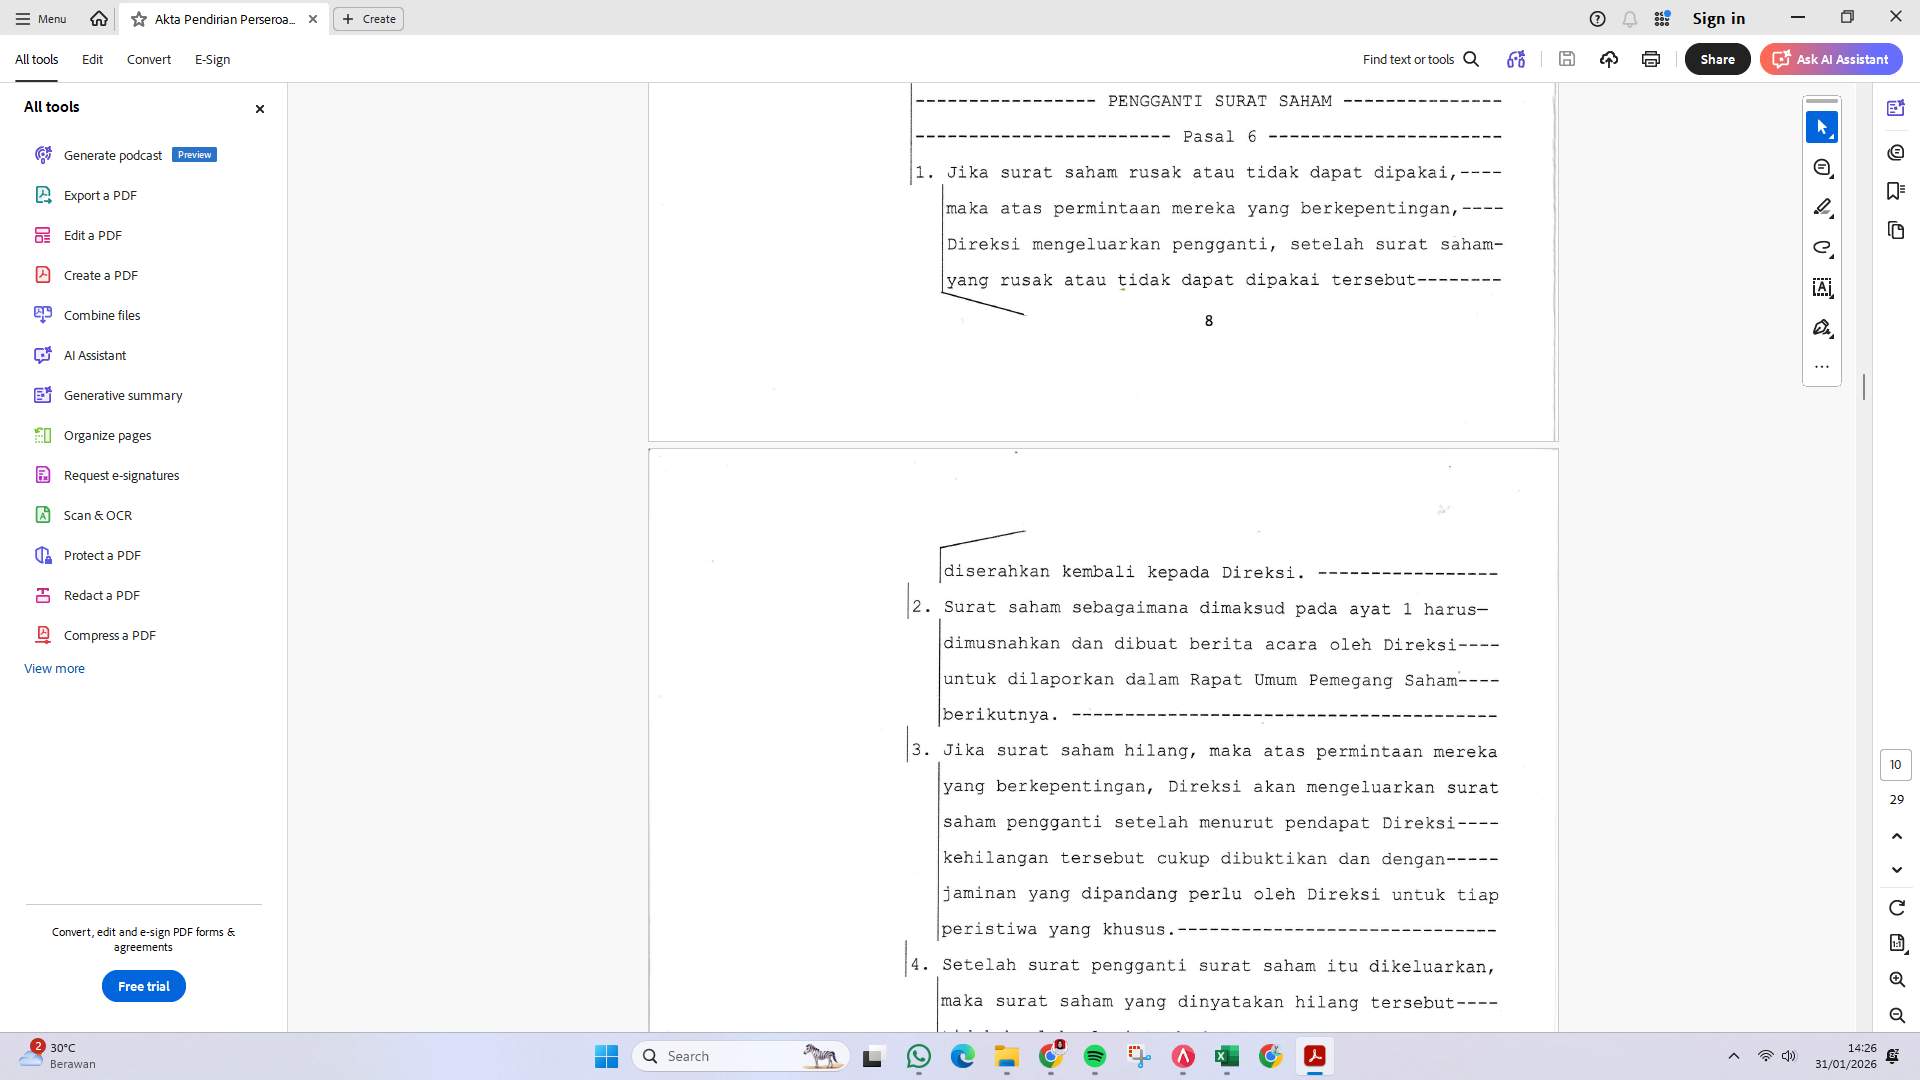Close the All tools panel
This screenshot has height=1080, width=1920.
coord(259,108)
